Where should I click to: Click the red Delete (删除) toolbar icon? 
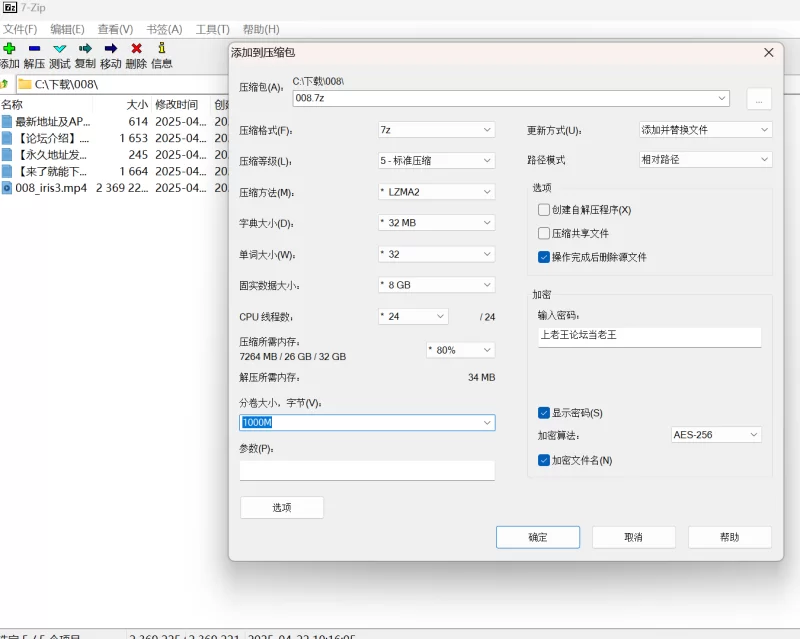pos(136,48)
